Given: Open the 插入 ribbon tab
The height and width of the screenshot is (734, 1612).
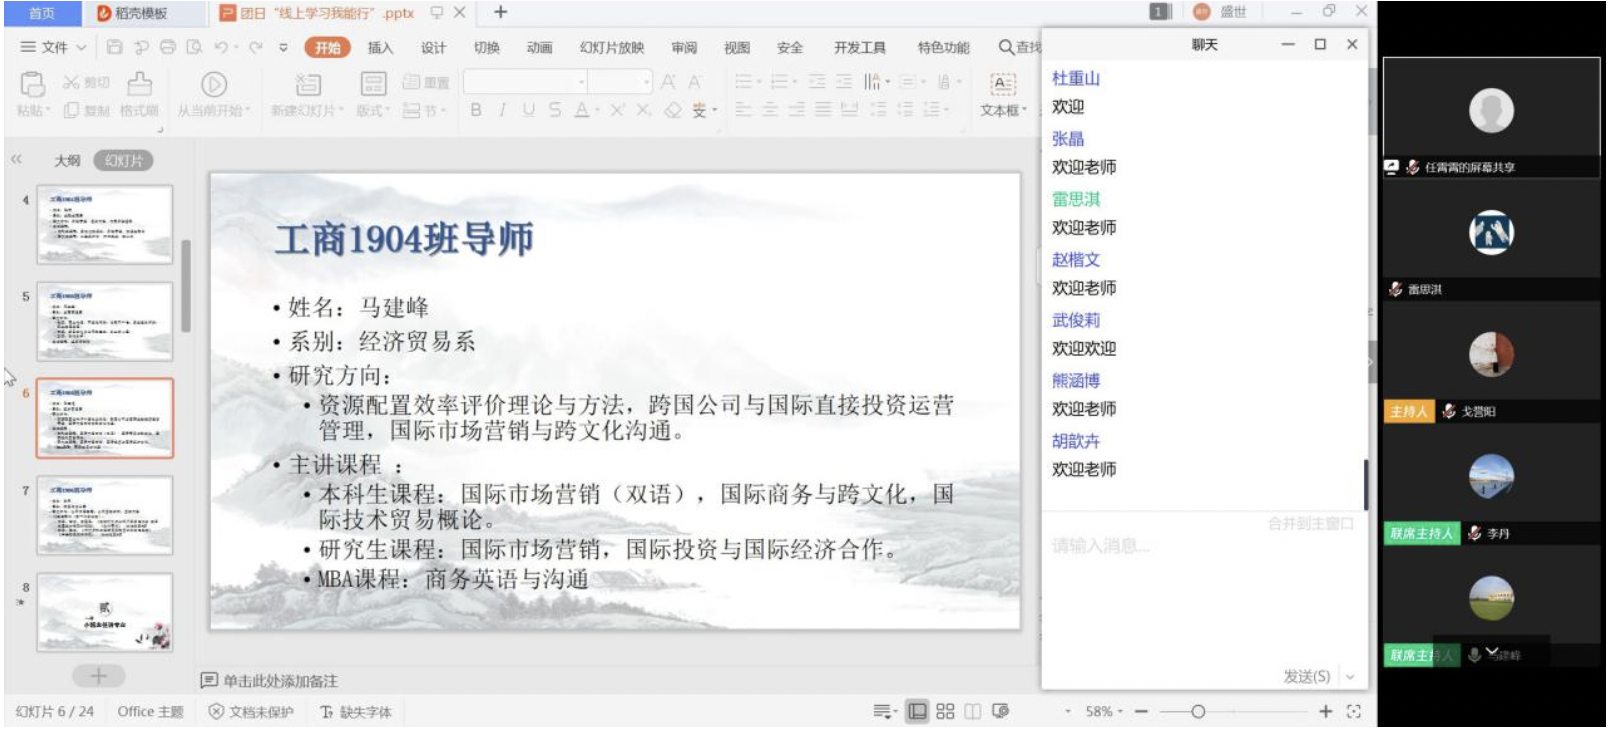Looking at the screenshot, I should (380, 47).
